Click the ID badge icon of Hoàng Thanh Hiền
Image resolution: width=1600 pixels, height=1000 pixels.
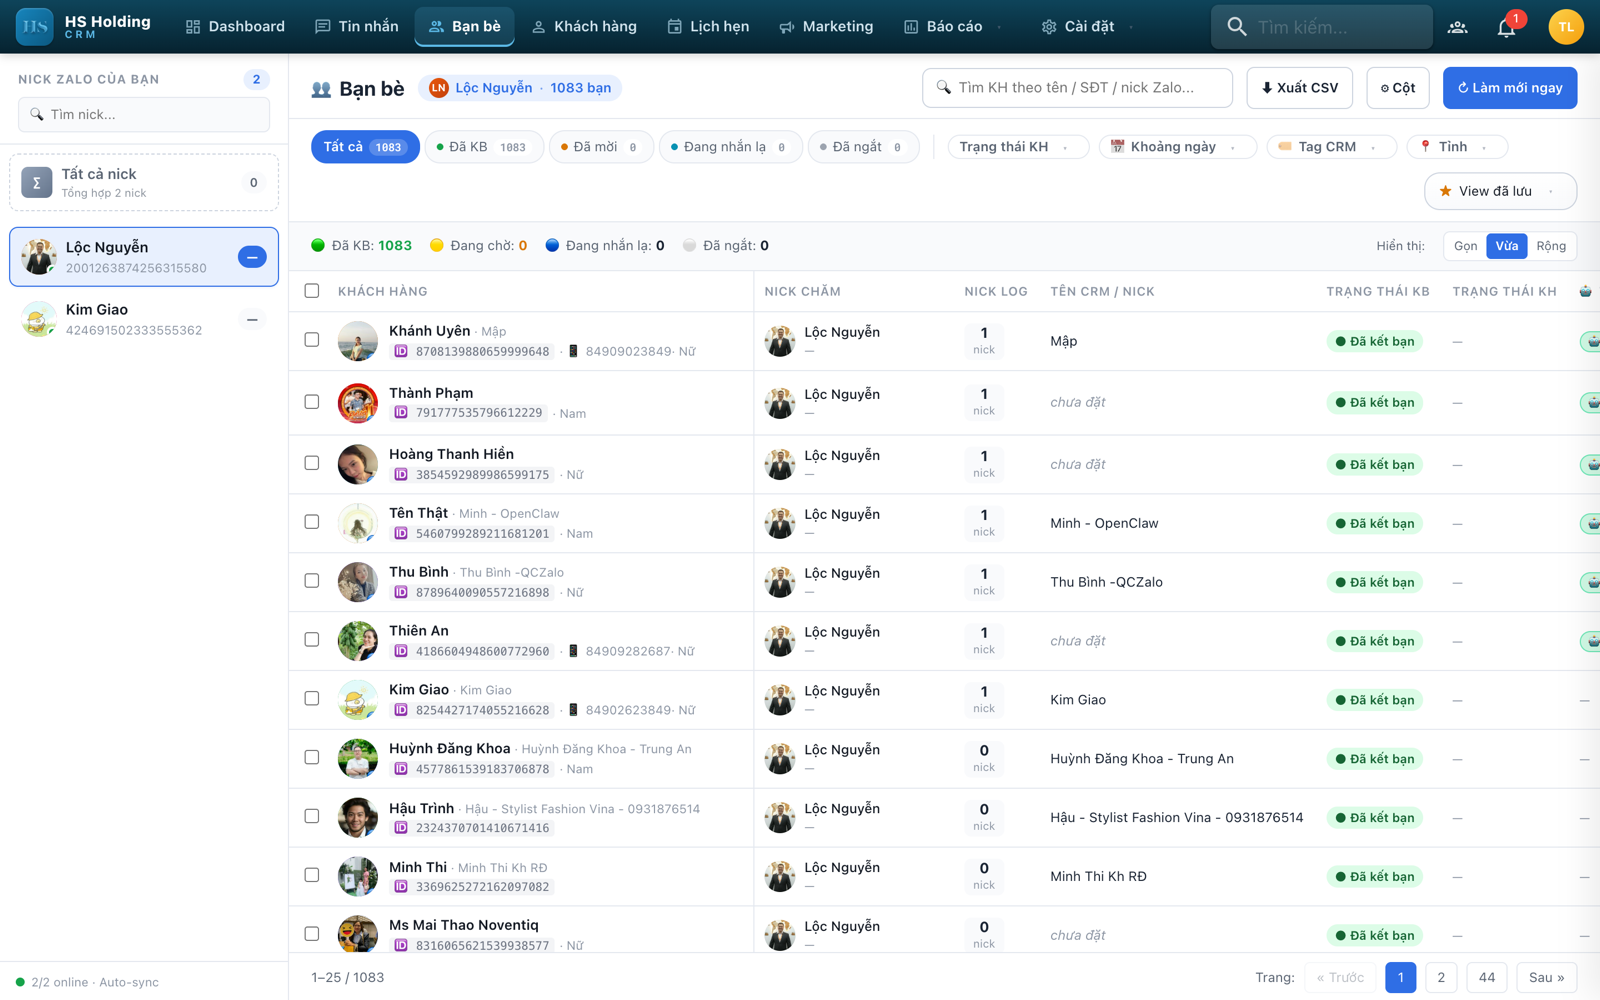tap(401, 474)
